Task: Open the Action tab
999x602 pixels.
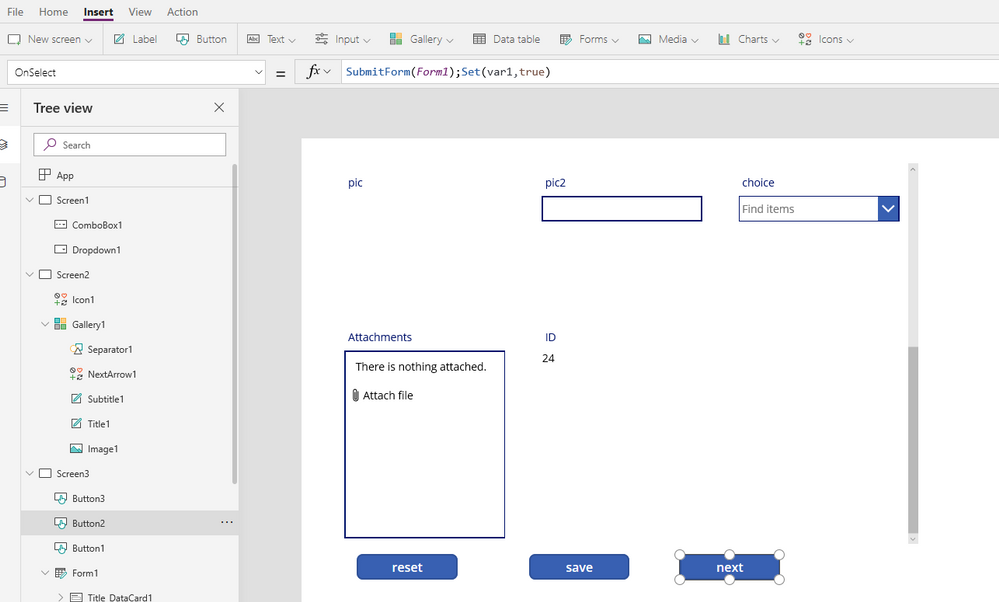Action: tap(182, 12)
